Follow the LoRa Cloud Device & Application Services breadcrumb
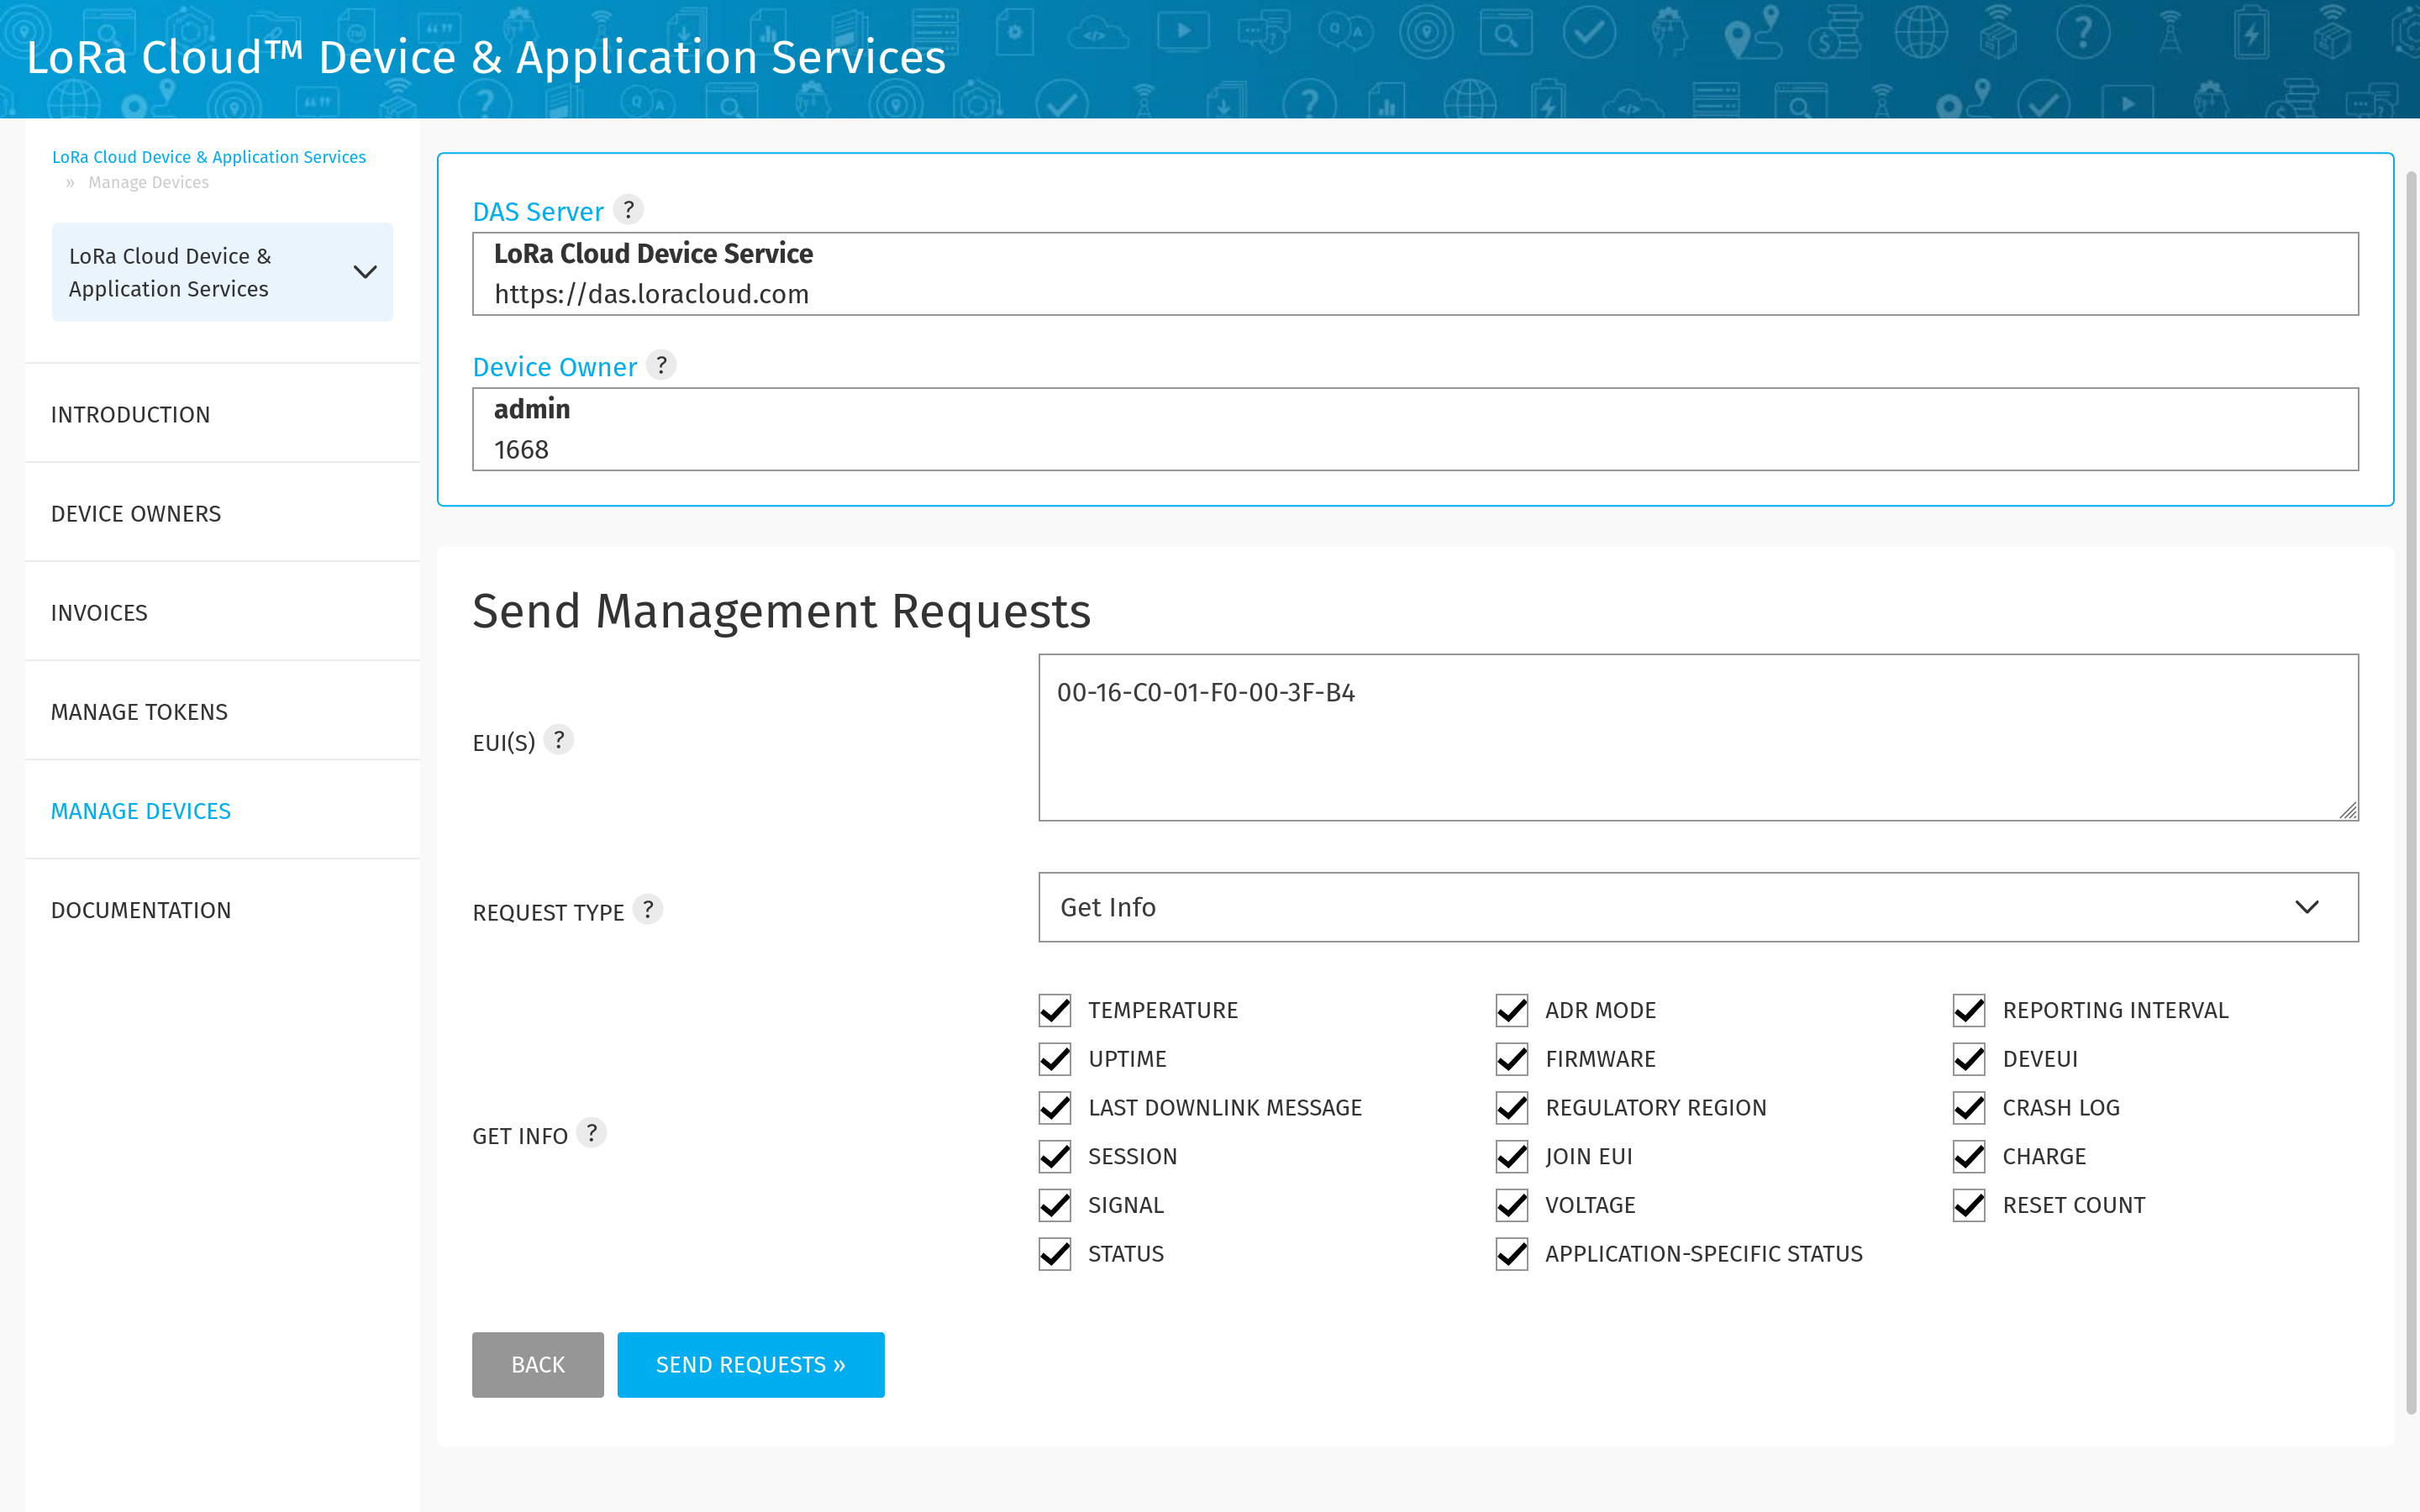Viewport: 2420px width, 1512px height. [209, 157]
